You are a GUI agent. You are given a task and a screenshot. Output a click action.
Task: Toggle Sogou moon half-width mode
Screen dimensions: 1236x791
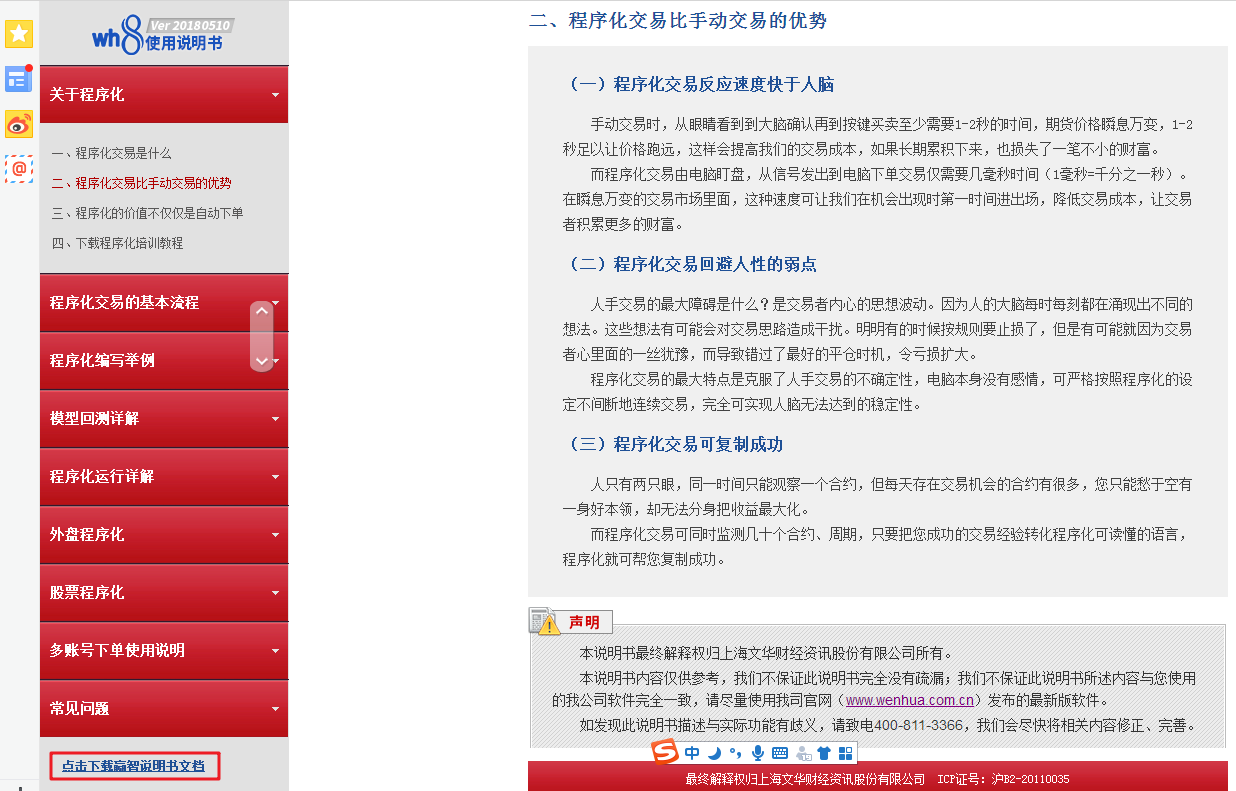tap(716, 753)
